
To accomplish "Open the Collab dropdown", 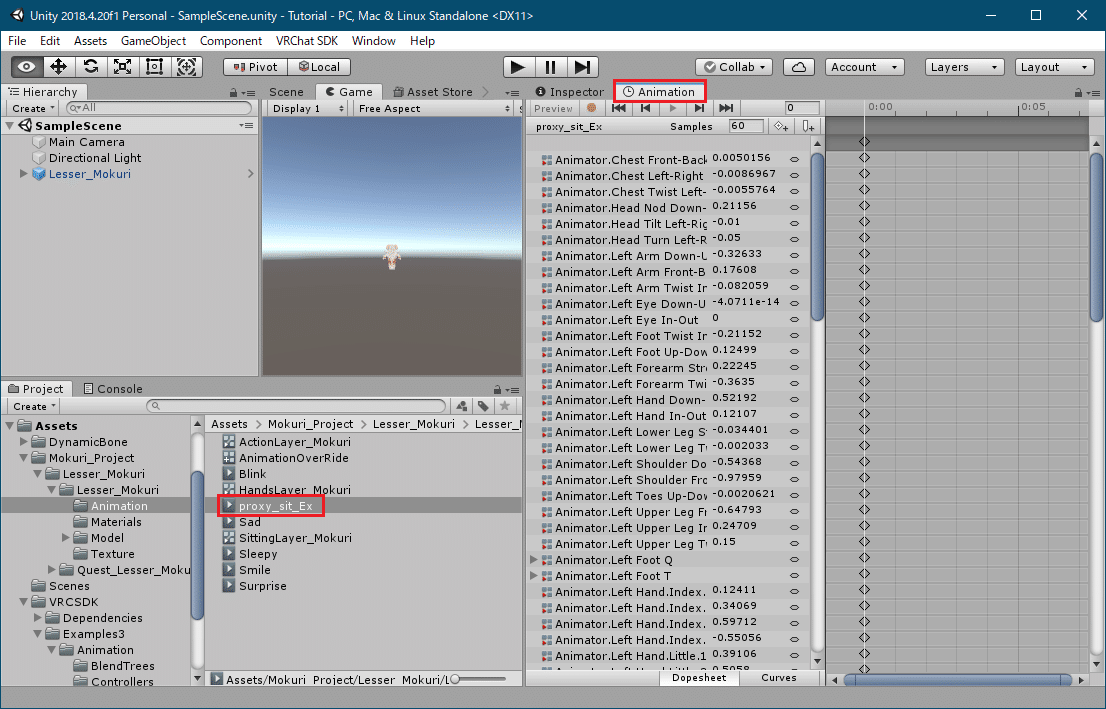I will [x=734, y=67].
